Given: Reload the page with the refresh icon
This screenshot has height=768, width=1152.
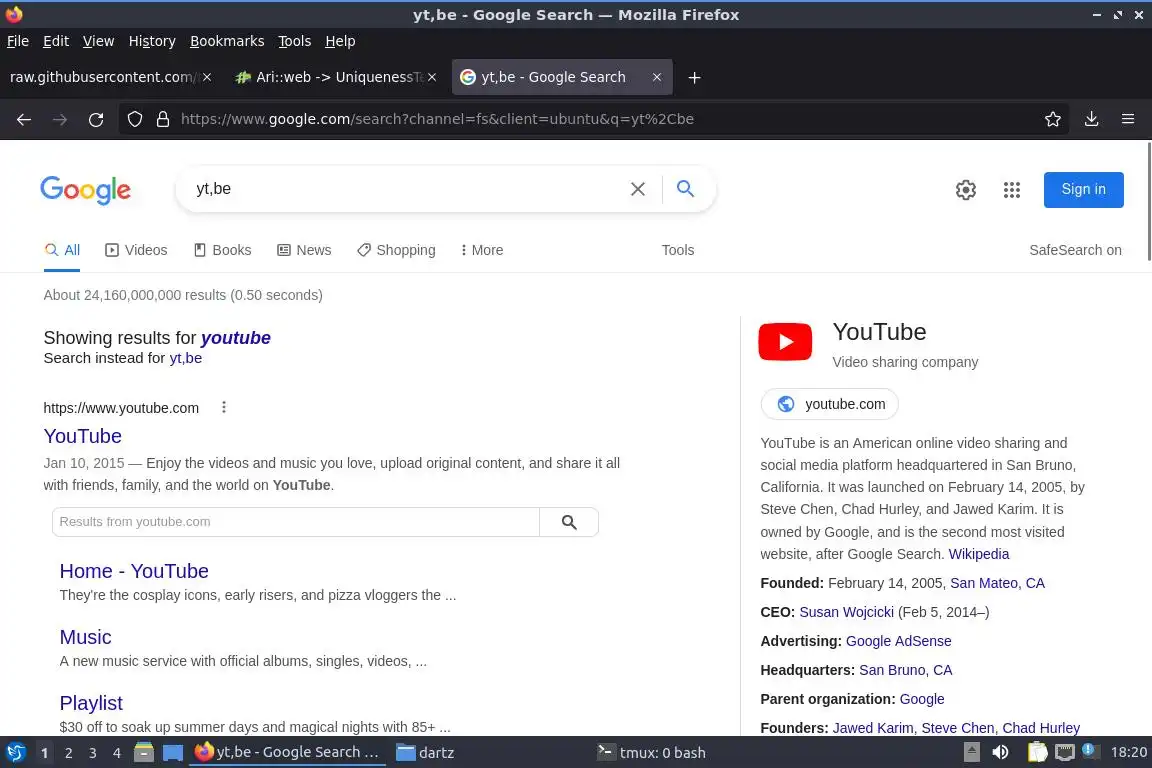Looking at the screenshot, I should tap(96, 119).
